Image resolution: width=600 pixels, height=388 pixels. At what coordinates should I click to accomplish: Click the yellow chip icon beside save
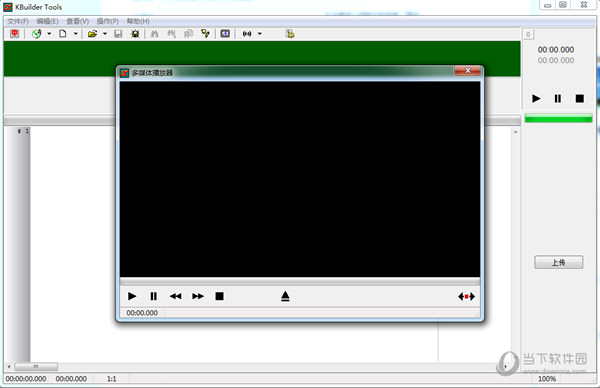[135, 34]
